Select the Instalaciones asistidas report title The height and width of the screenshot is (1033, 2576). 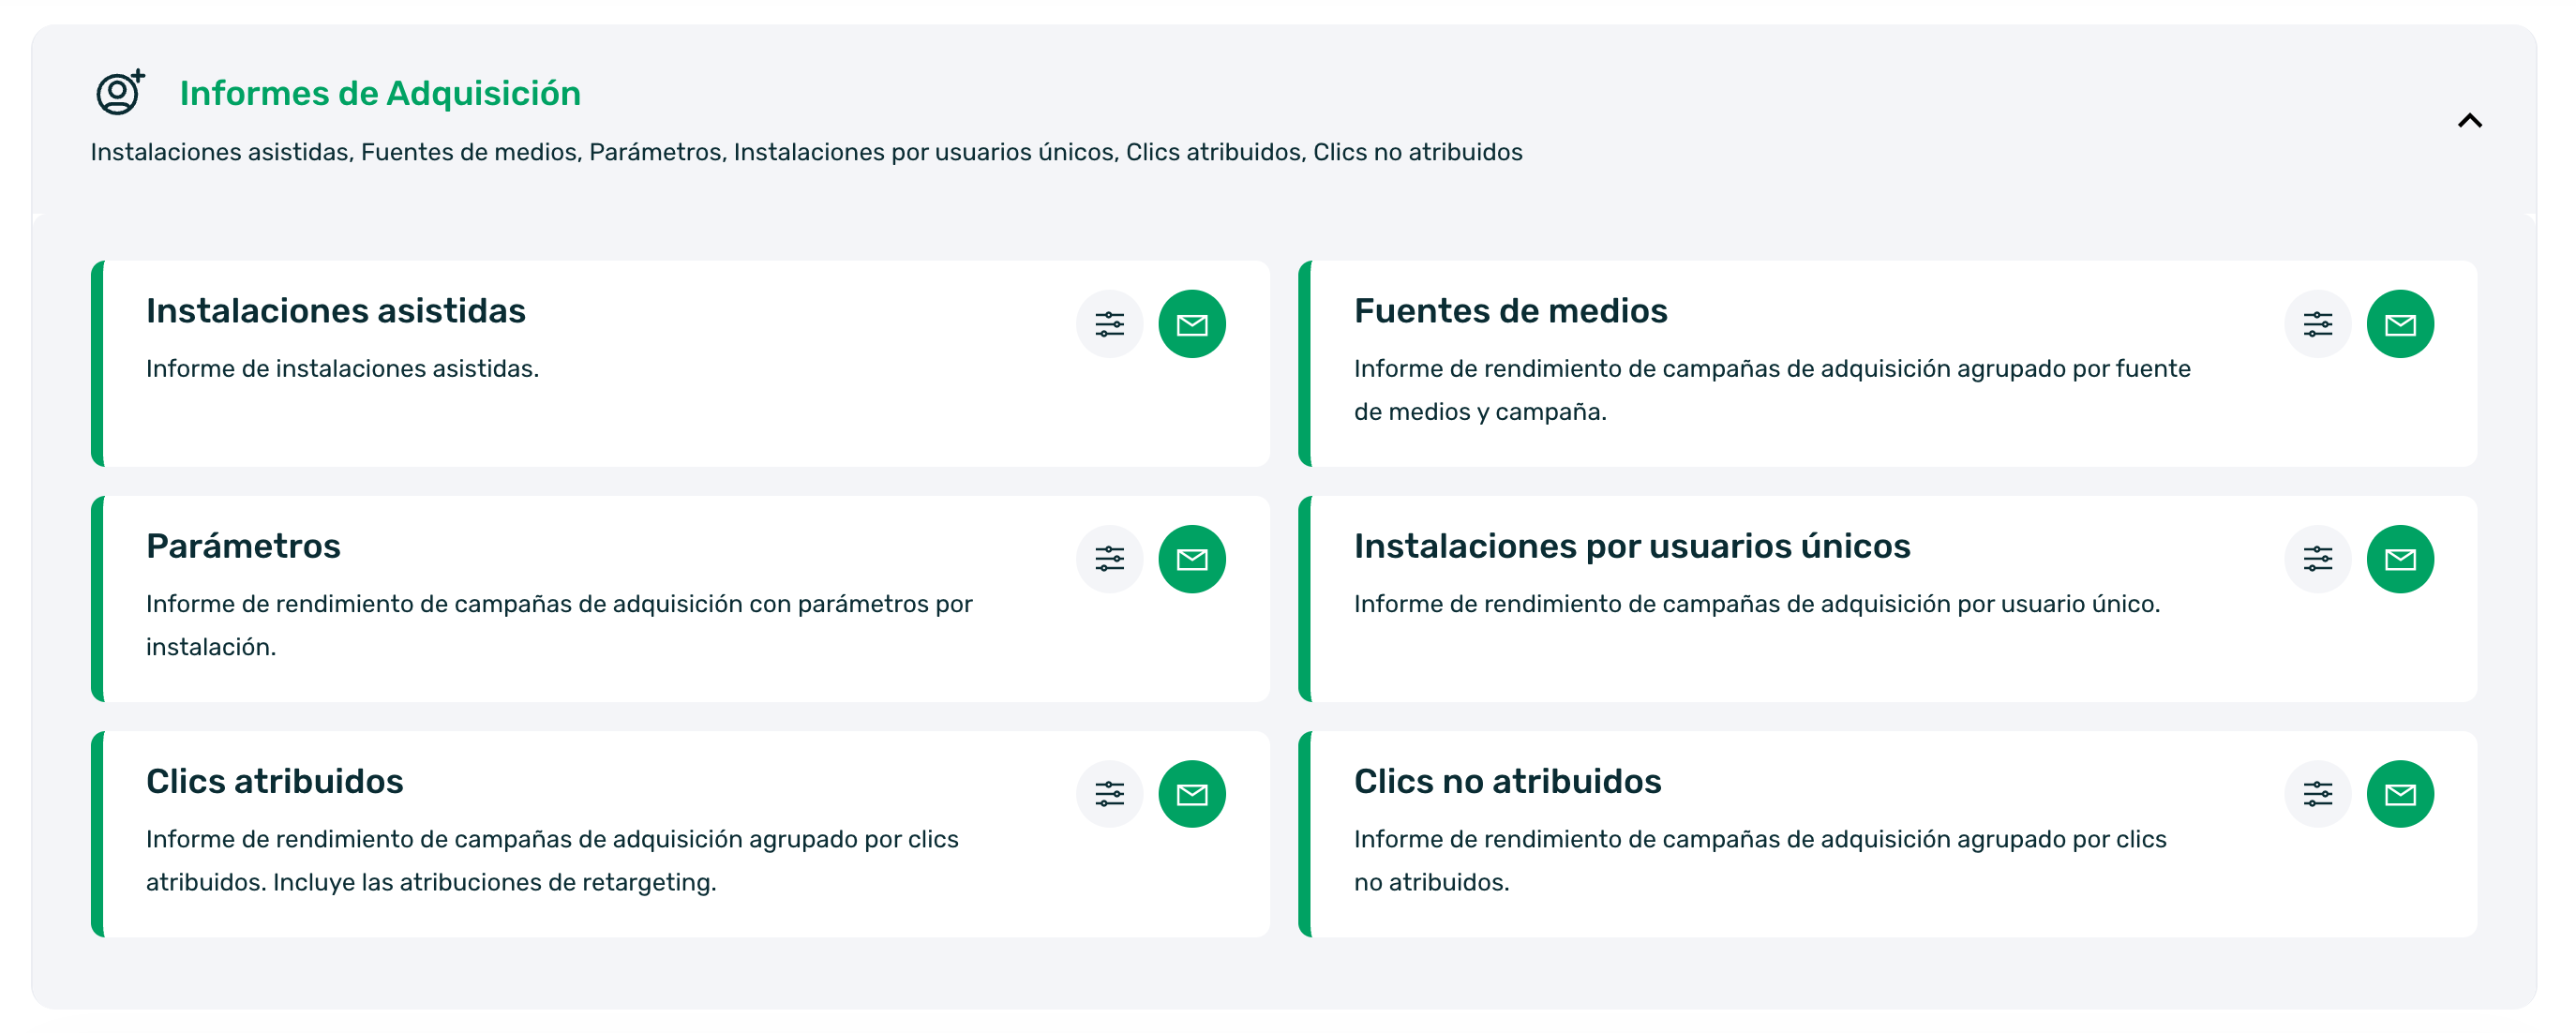pyautogui.click(x=336, y=311)
